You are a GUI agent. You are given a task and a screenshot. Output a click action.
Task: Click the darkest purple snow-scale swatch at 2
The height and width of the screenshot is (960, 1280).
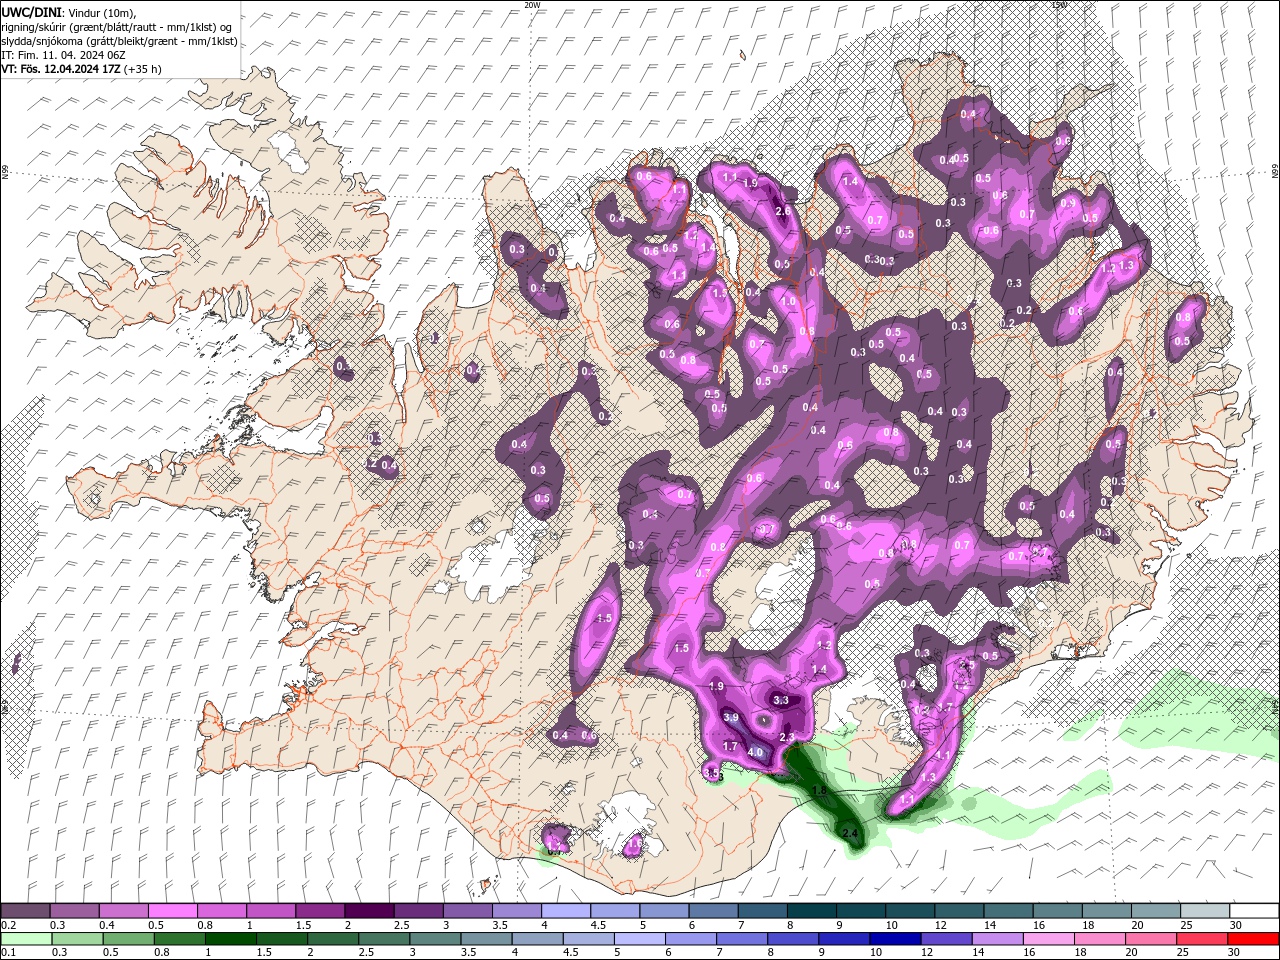(368, 911)
